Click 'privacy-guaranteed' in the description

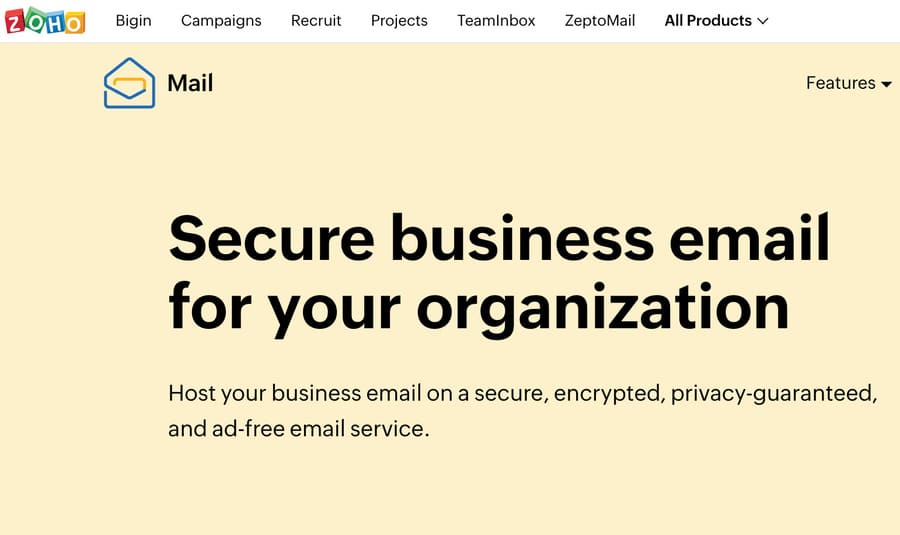tap(773, 393)
